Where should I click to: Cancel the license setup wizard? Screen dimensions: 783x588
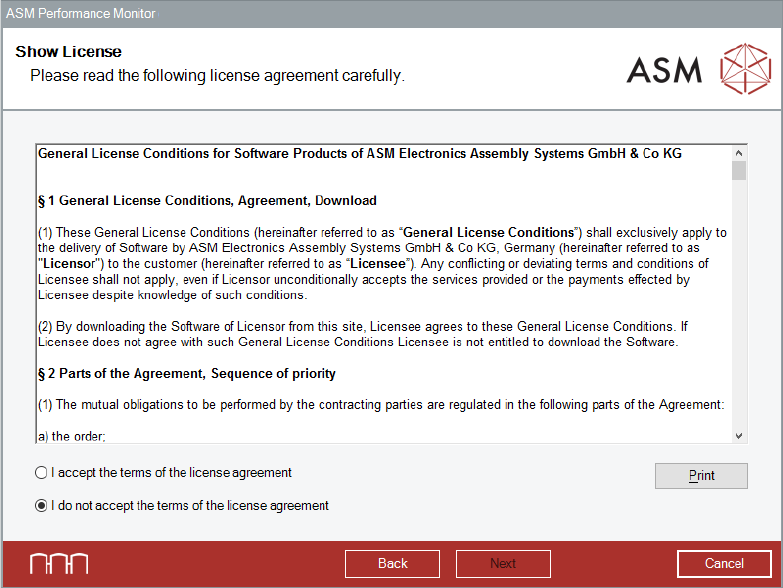[x=724, y=564]
